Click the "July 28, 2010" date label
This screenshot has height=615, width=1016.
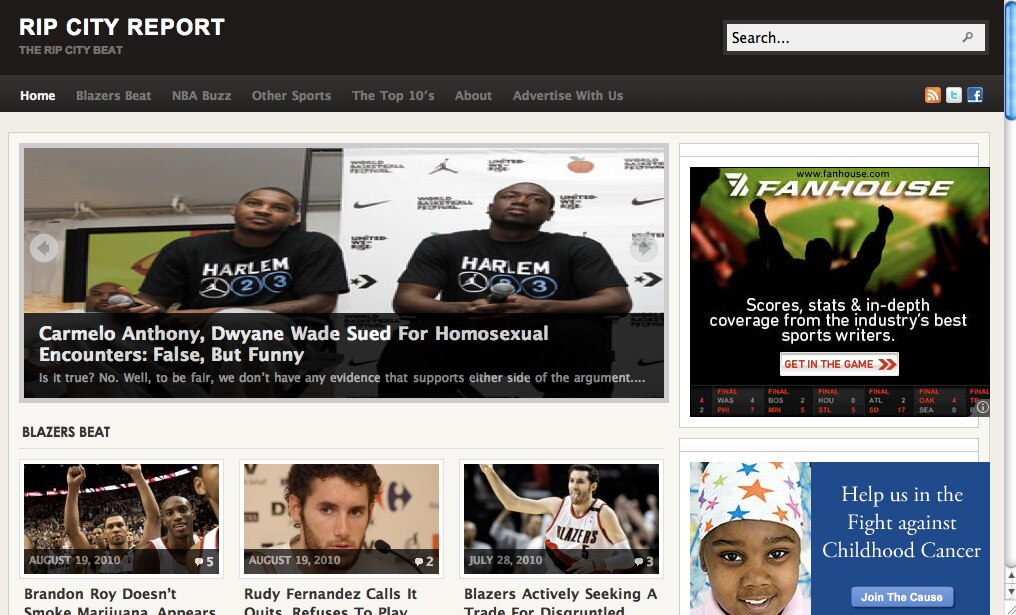click(505, 560)
